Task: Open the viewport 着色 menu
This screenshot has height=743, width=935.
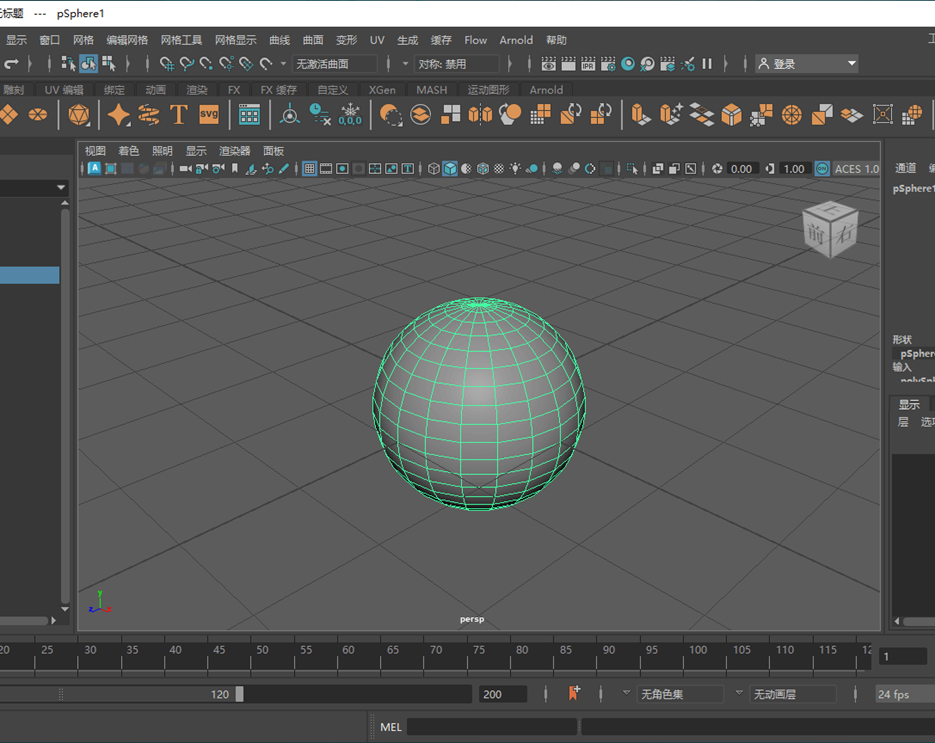Action: (129, 151)
